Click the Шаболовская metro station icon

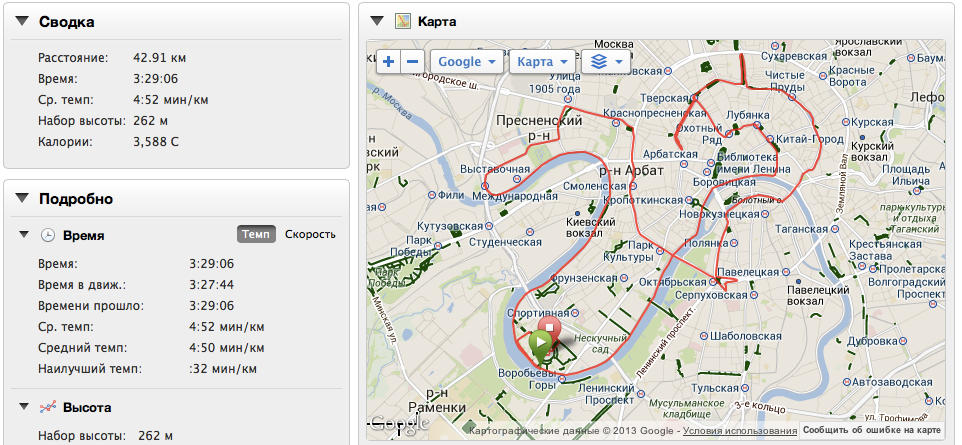[x=703, y=335]
